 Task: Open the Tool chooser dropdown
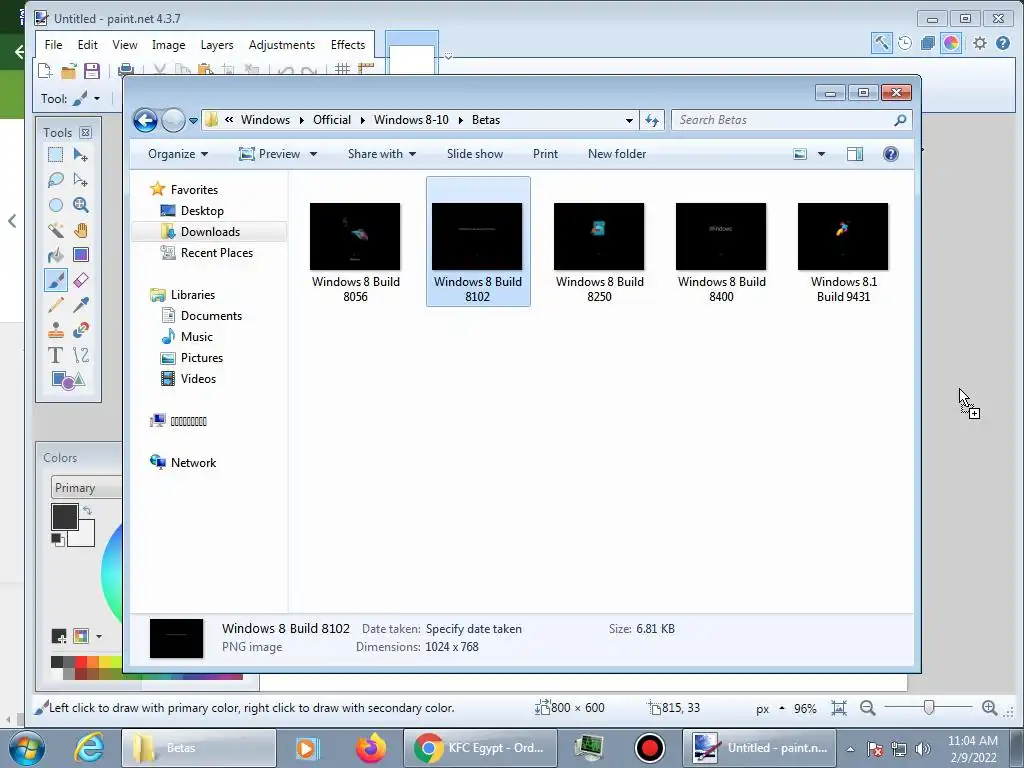[x=86, y=99]
